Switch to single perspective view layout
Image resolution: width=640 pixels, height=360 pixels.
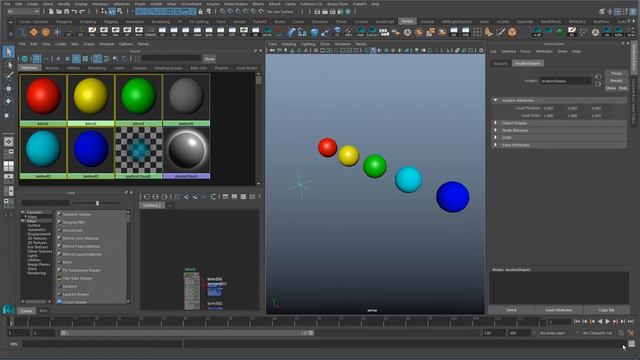click(8, 142)
